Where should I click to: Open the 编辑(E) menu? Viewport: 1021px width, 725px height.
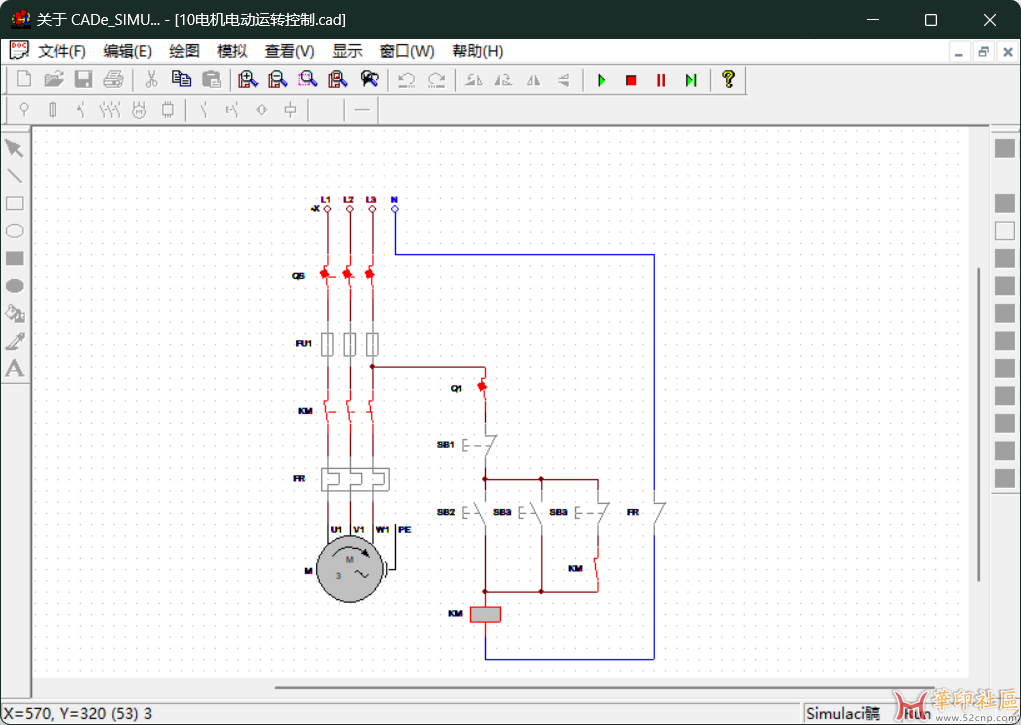(128, 51)
